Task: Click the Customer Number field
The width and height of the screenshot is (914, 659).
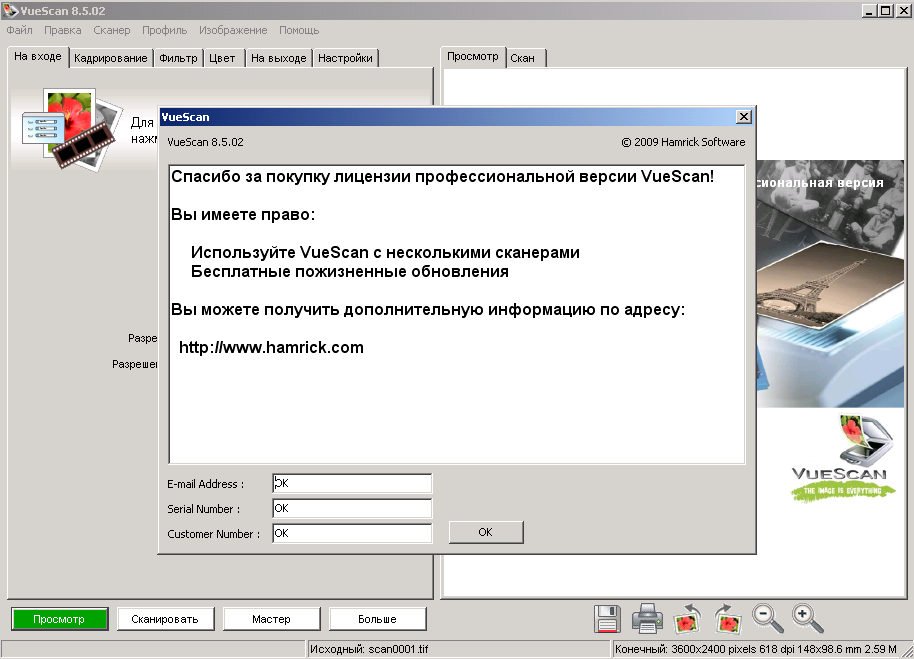Action: pos(352,533)
